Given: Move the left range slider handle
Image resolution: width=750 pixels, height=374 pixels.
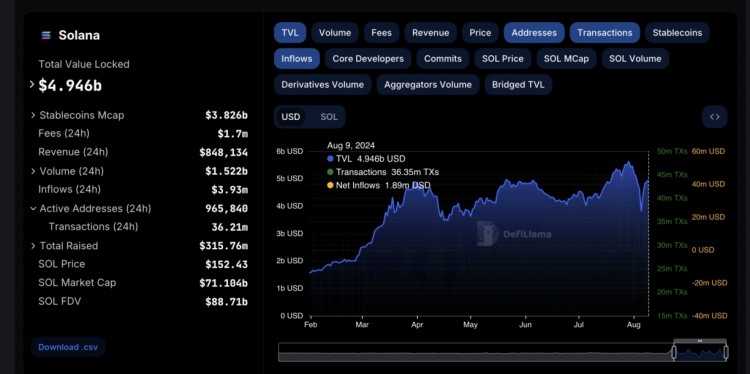Looking at the screenshot, I should tap(674, 352).
